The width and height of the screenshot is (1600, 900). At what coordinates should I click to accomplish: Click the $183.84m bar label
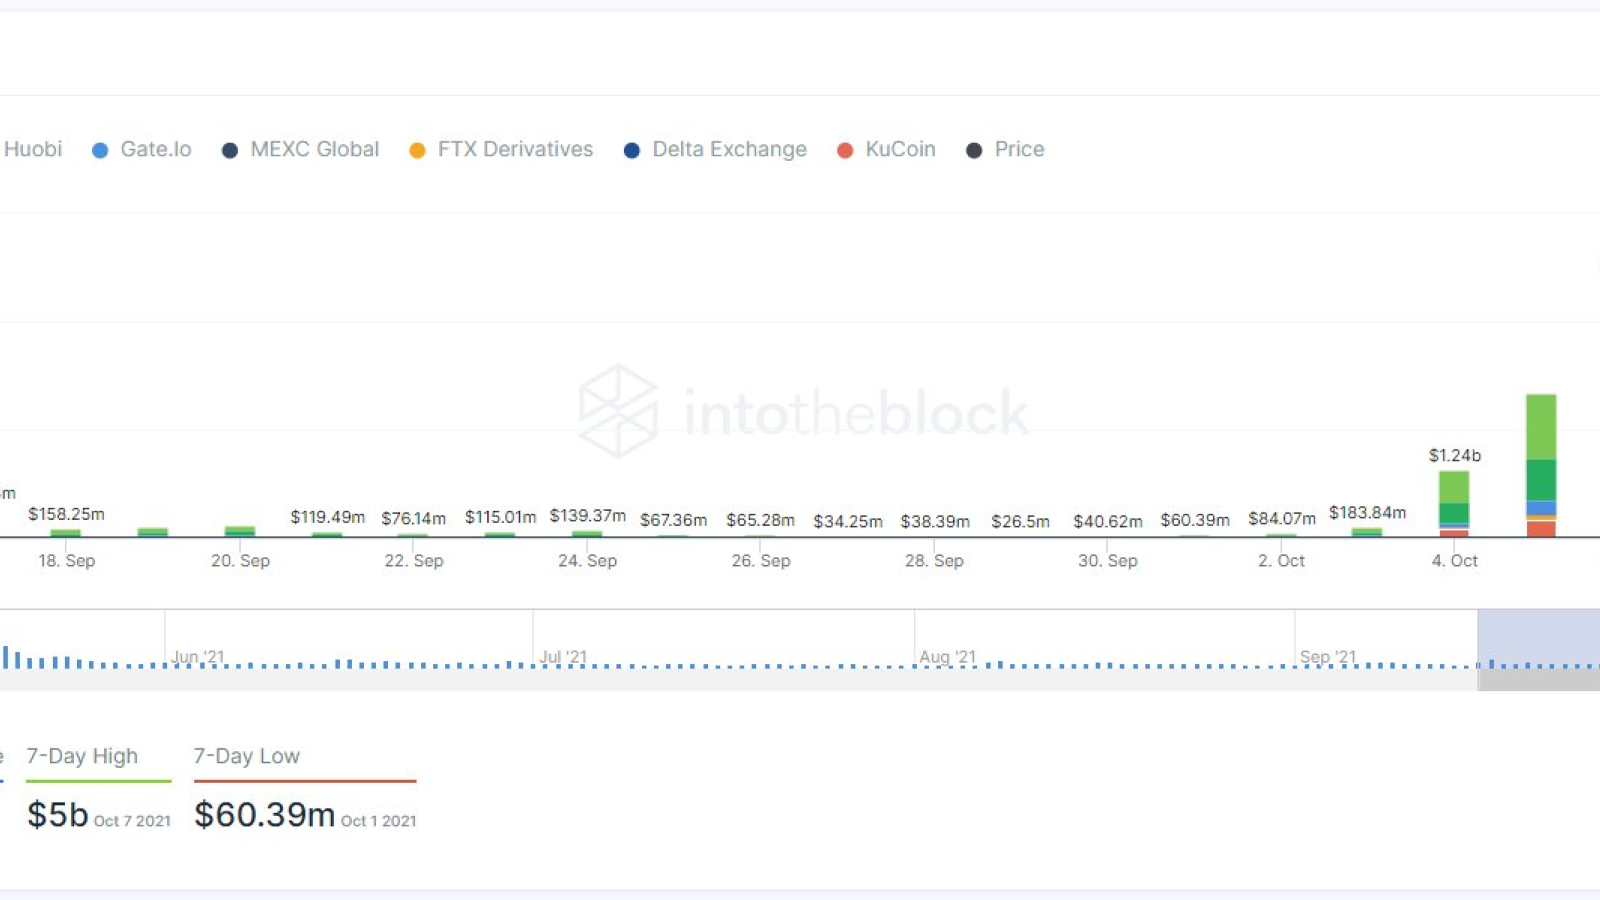1367,513
